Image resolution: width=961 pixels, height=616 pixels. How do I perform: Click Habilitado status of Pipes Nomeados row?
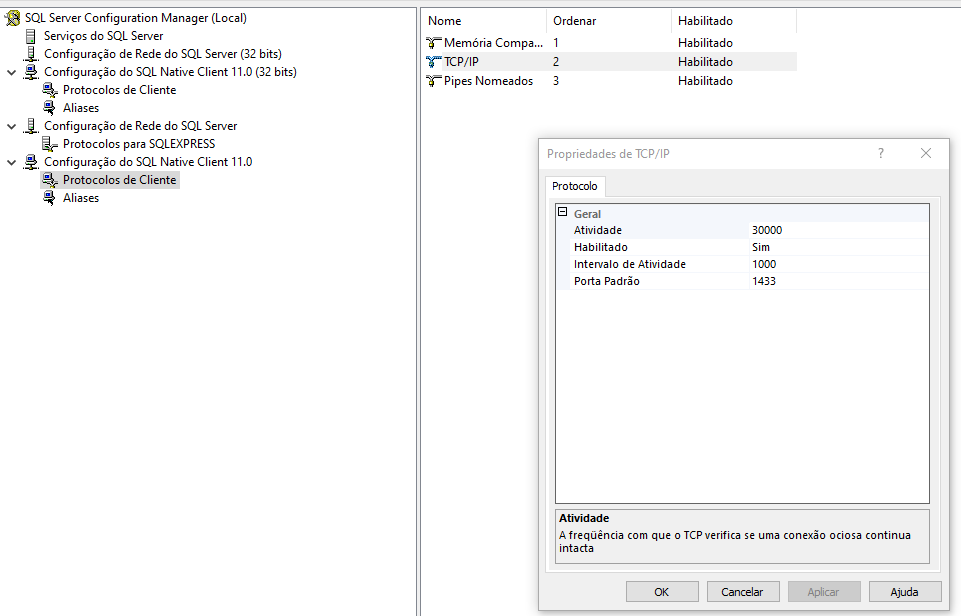705,81
